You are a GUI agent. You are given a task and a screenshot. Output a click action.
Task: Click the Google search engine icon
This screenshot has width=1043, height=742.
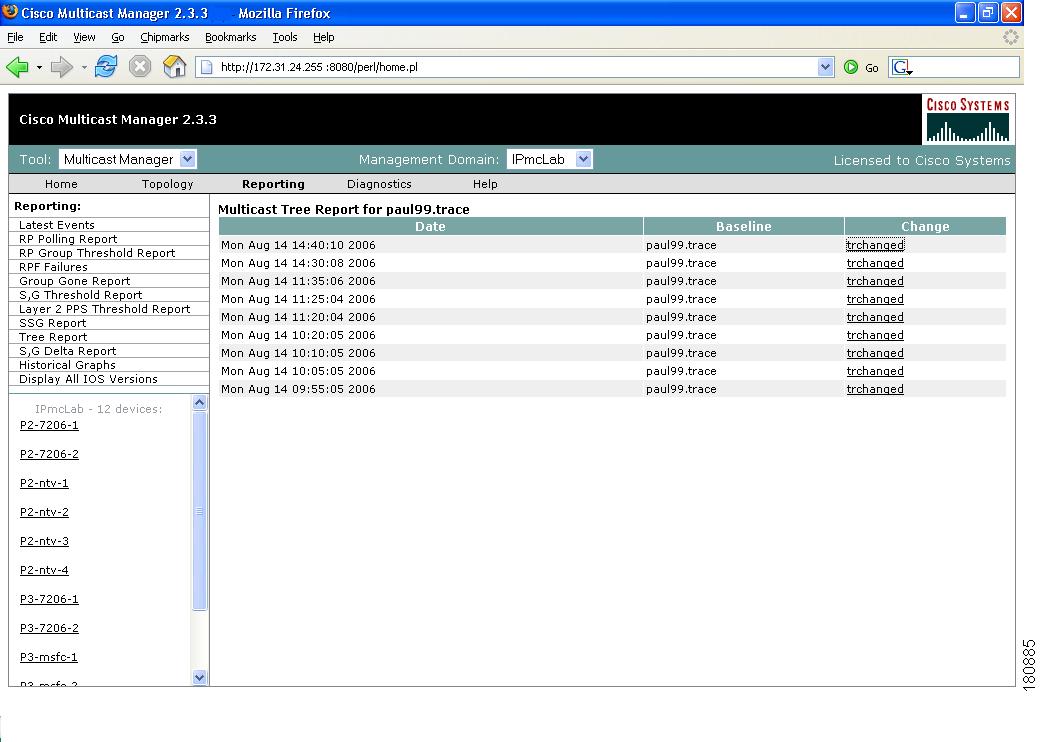902,67
